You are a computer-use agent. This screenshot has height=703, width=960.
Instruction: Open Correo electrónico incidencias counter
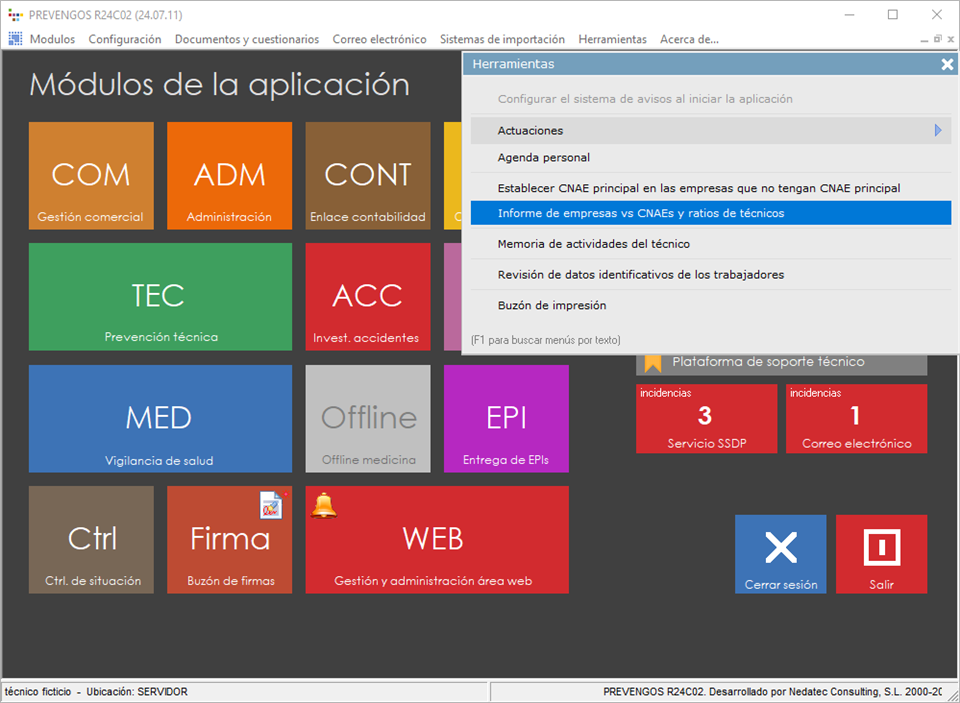856,419
